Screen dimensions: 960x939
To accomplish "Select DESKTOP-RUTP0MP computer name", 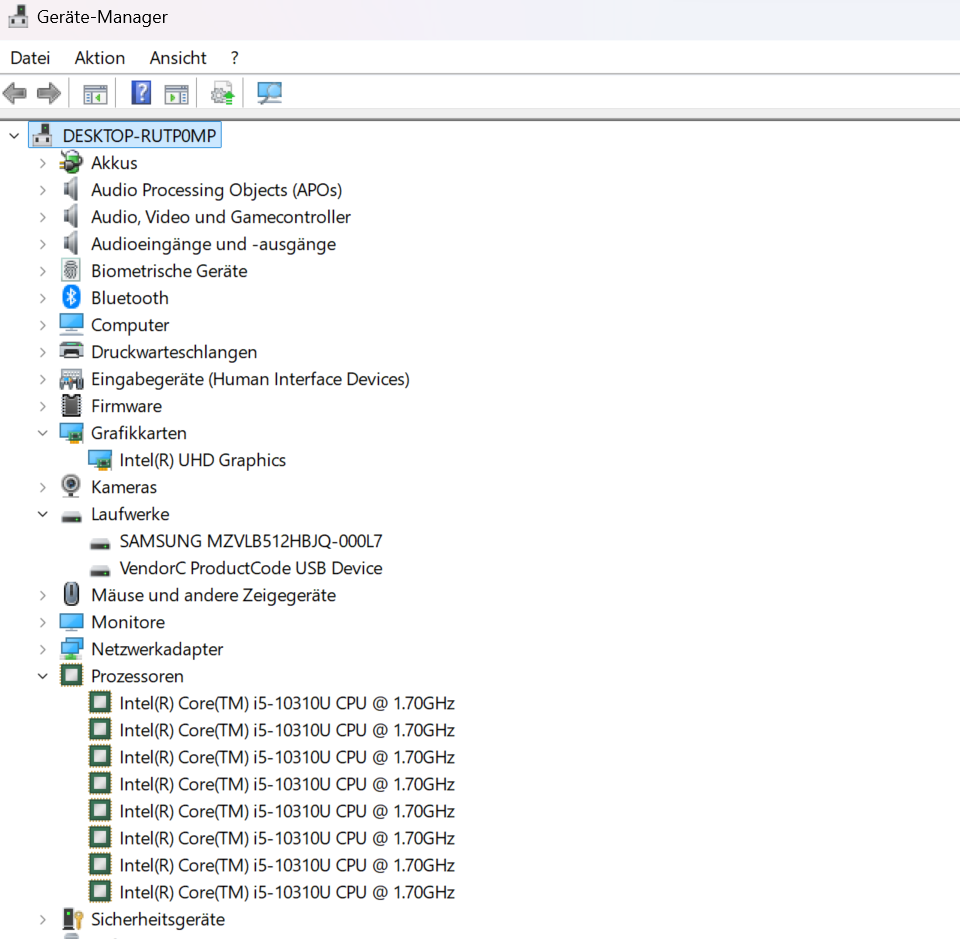I will click(x=140, y=135).
